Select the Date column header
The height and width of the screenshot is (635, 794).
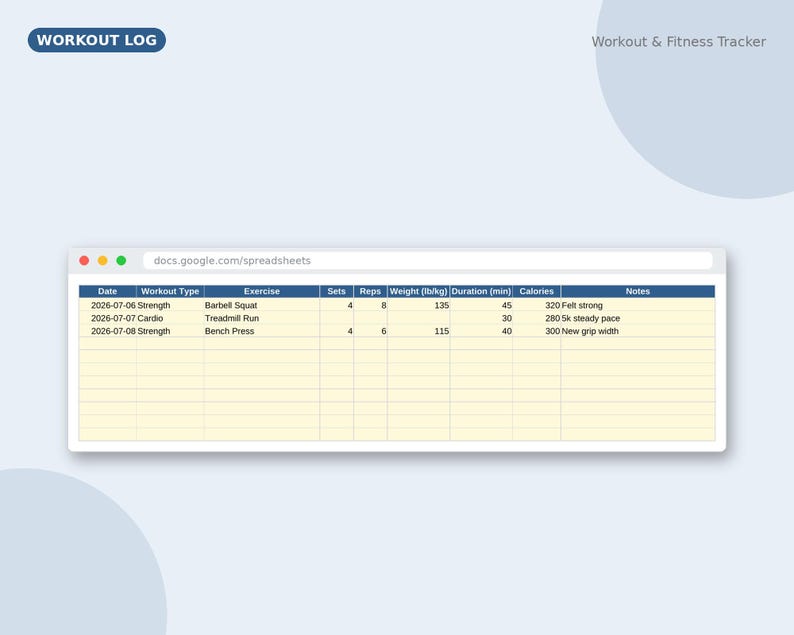click(x=107, y=291)
